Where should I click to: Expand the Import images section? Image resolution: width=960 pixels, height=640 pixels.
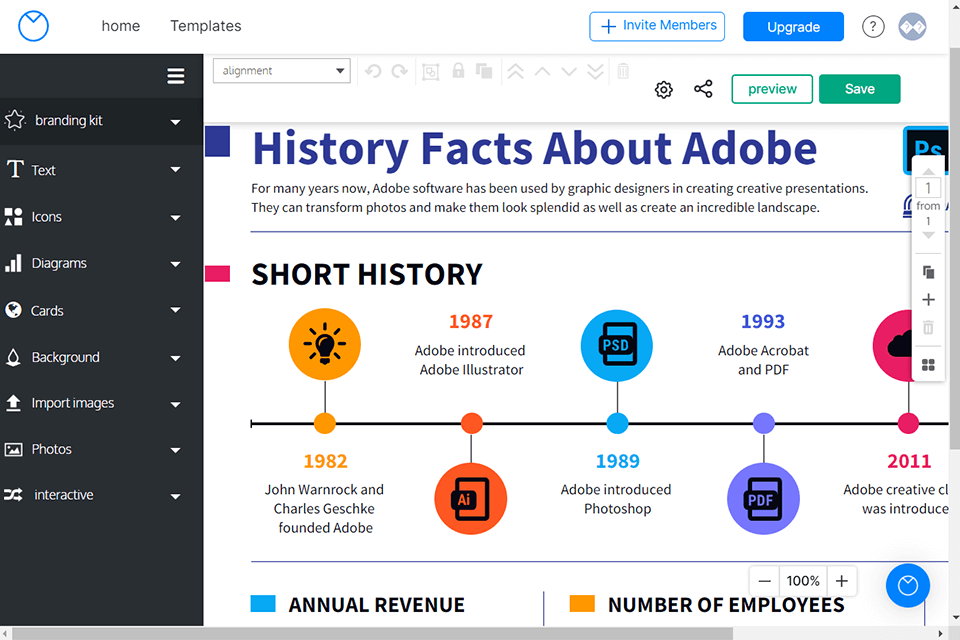(x=101, y=403)
